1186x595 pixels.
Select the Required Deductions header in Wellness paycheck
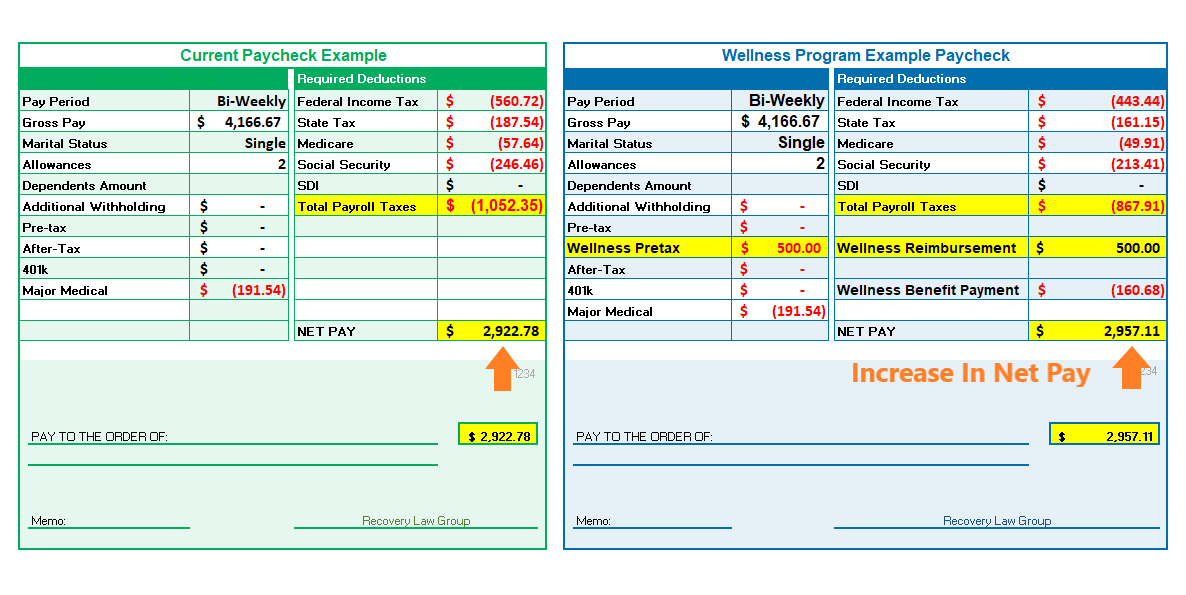(901, 79)
